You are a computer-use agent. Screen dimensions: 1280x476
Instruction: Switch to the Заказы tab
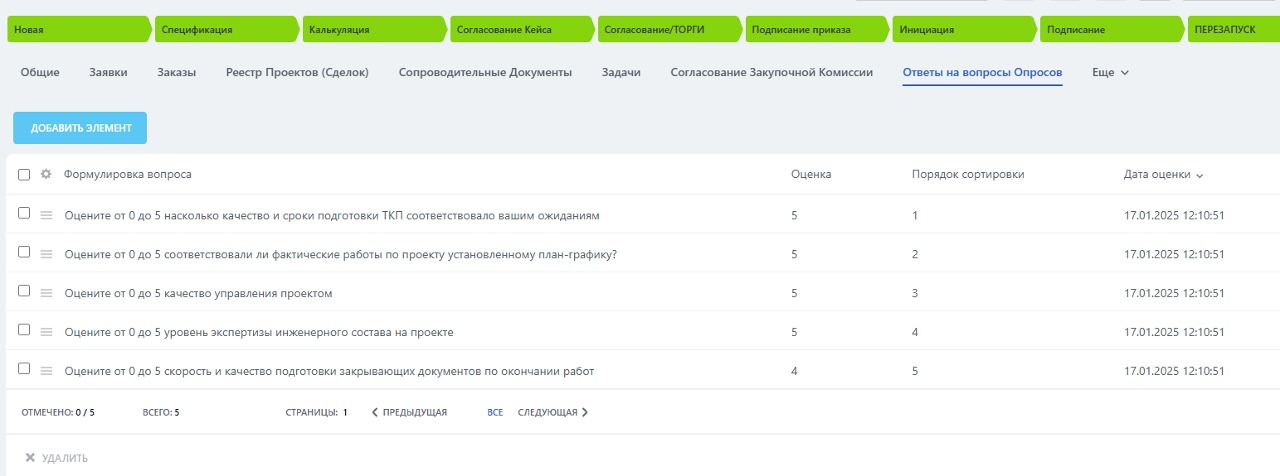click(176, 73)
